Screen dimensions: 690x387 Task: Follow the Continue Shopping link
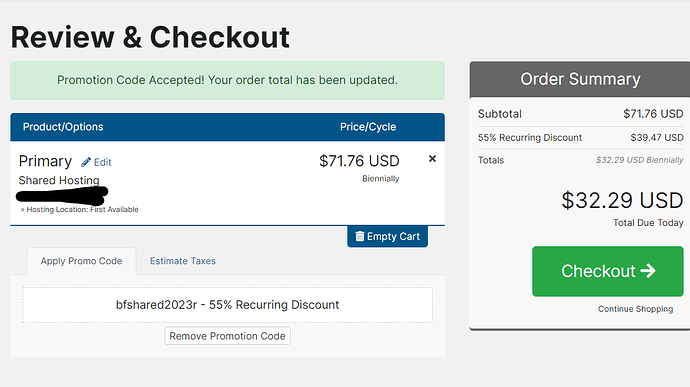click(635, 309)
